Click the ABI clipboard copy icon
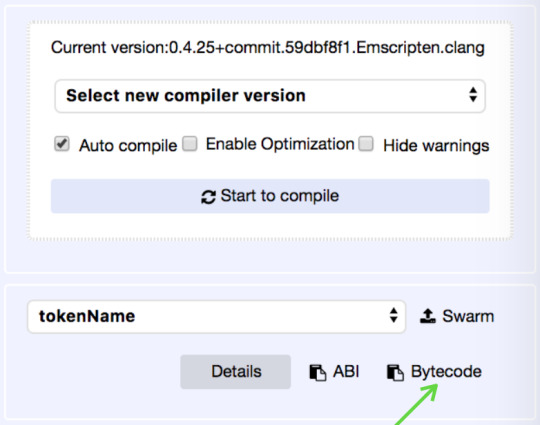540x425 pixels. click(x=318, y=373)
